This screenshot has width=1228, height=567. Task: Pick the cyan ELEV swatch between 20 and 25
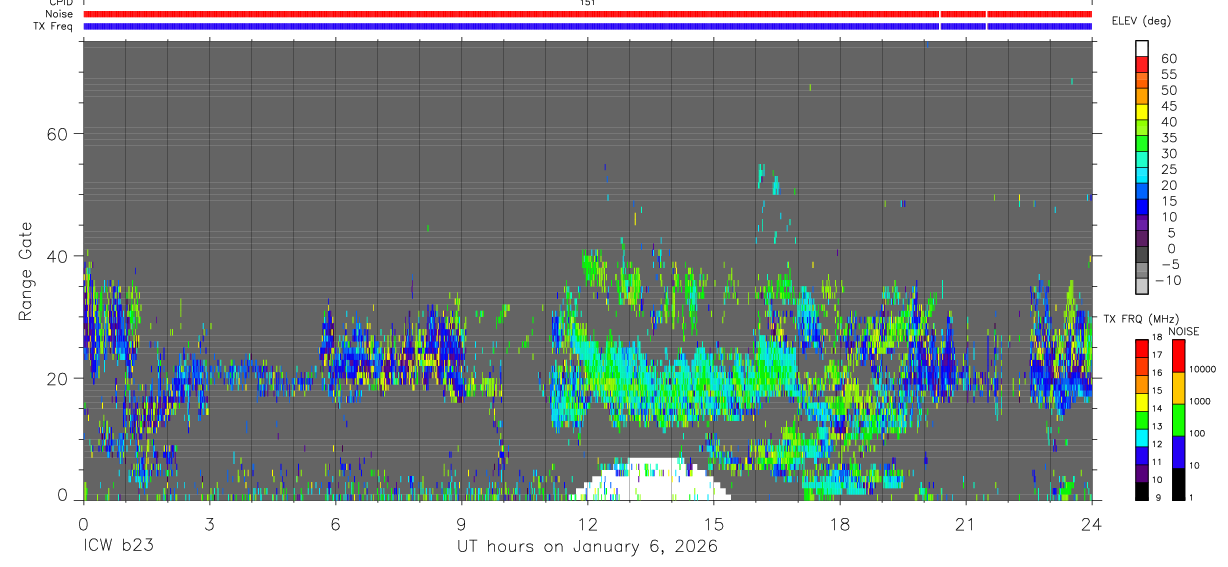1143,176
